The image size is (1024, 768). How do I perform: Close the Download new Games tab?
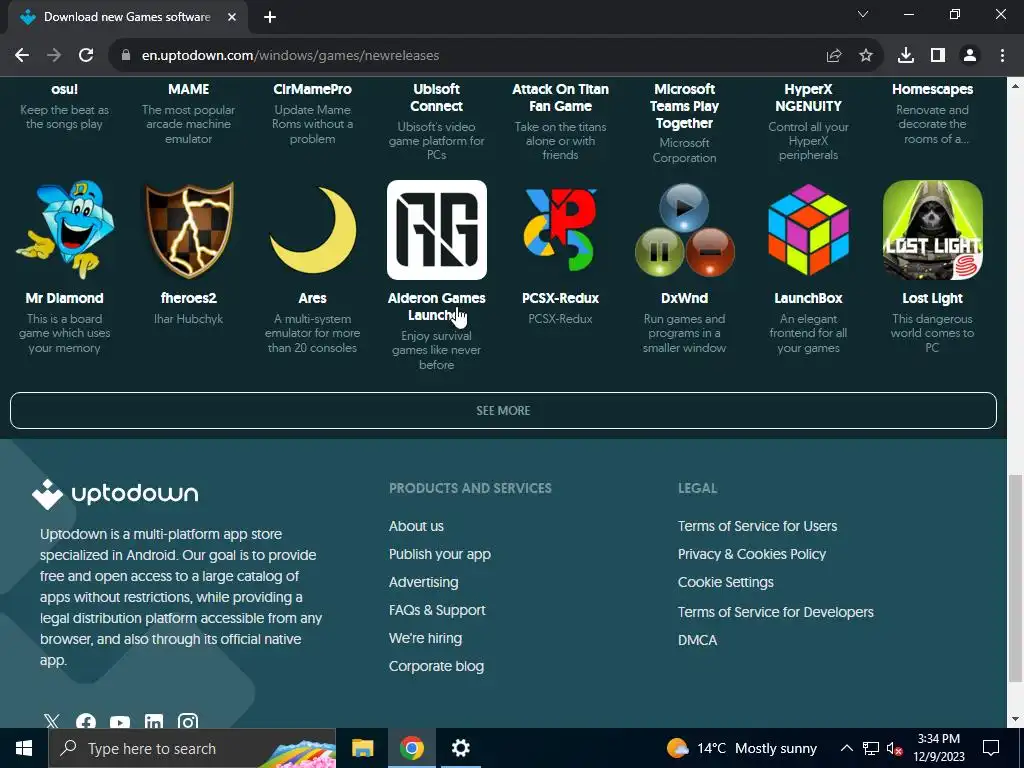[x=232, y=17]
